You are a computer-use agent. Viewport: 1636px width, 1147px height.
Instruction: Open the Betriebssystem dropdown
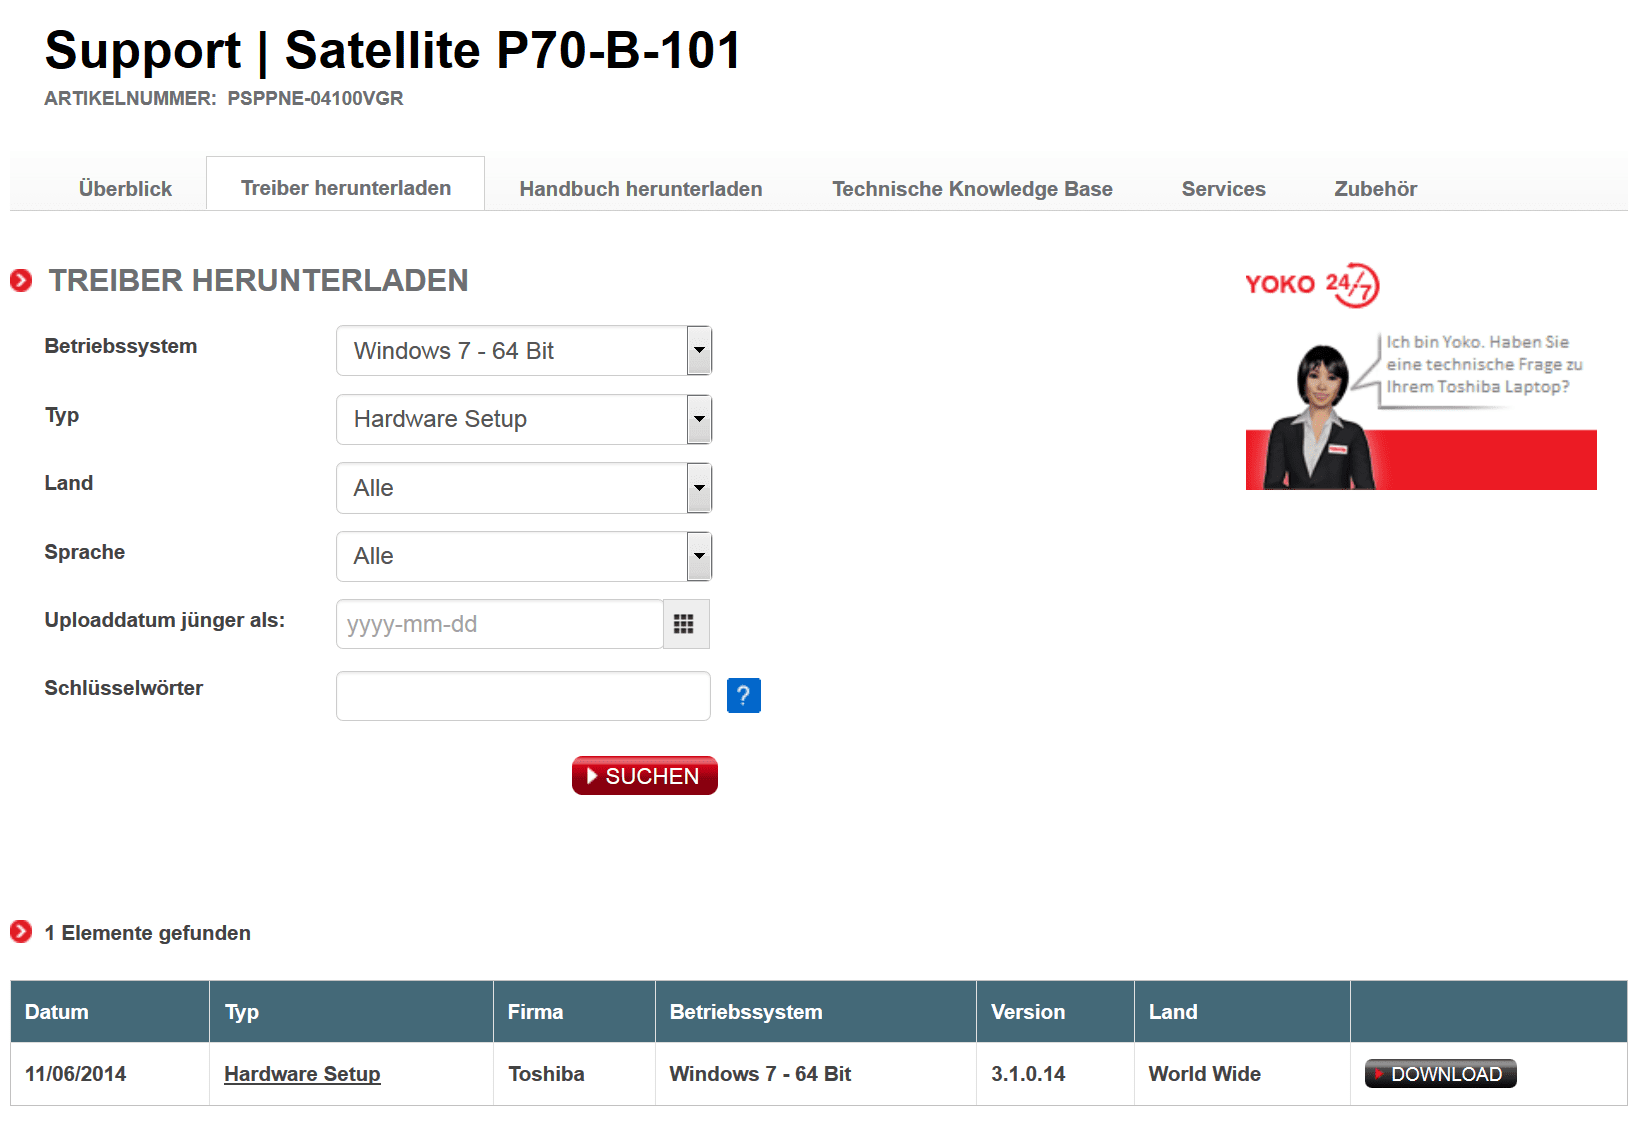(524, 351)
